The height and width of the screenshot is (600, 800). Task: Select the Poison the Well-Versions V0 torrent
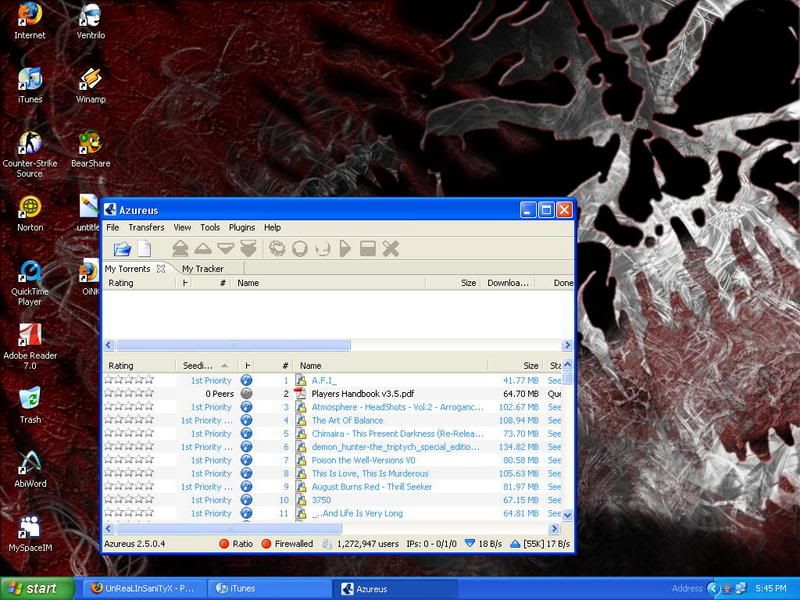333,460
